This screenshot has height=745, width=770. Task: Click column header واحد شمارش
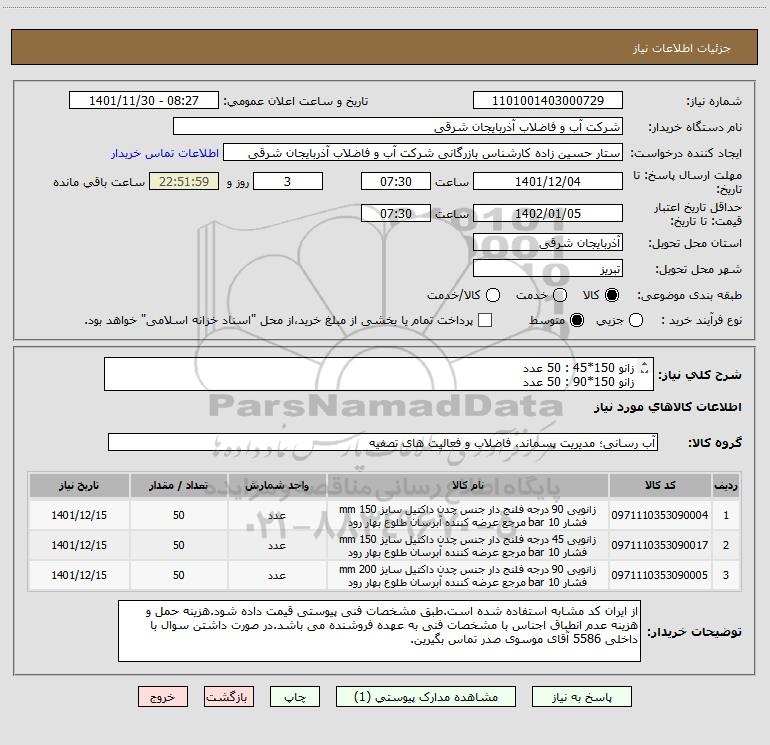tap(277, 486)
